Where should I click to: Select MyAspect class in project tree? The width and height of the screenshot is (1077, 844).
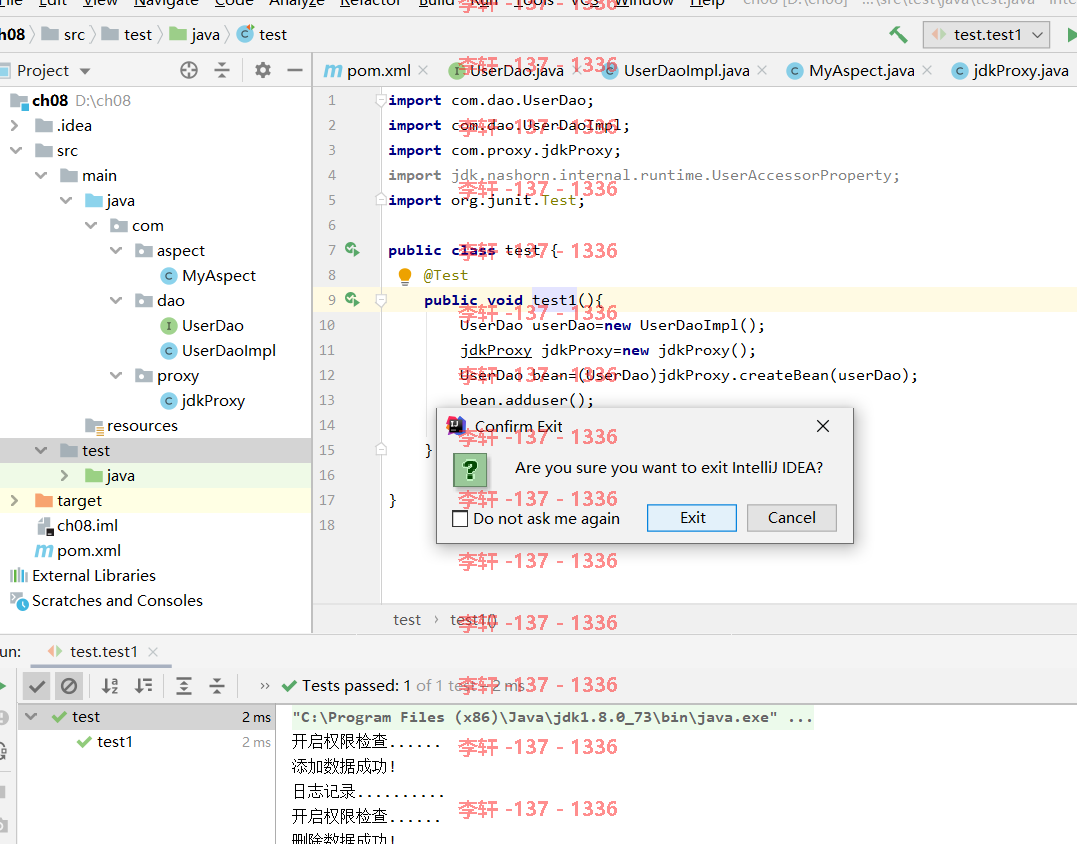coord(208,275)
